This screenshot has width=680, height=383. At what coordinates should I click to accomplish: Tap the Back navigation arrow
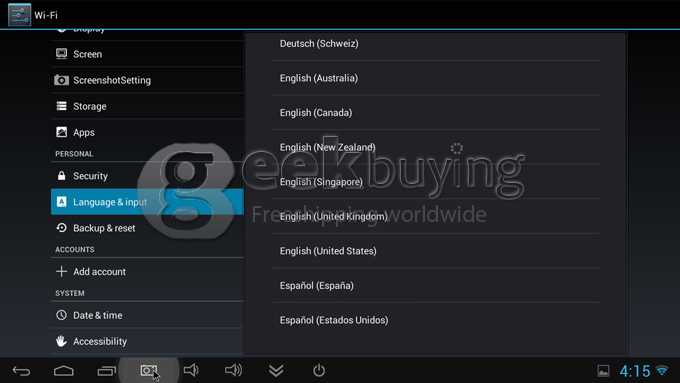21,371
